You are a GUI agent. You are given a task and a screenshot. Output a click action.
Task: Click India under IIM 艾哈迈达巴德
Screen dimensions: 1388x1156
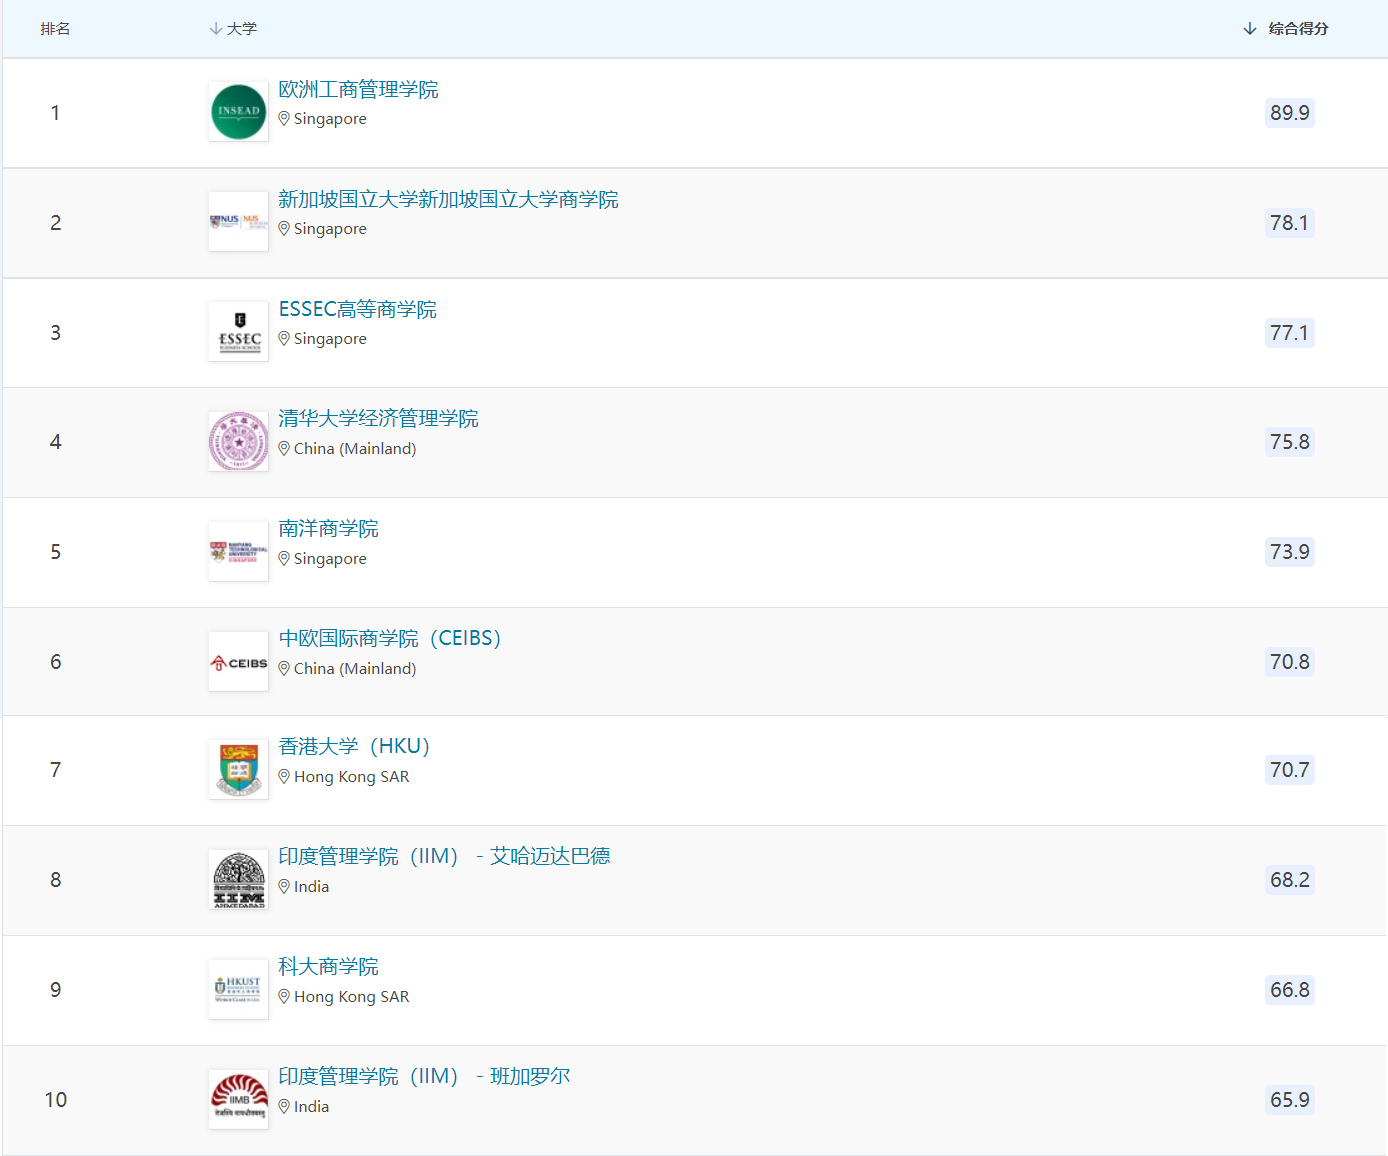[311, 887]
